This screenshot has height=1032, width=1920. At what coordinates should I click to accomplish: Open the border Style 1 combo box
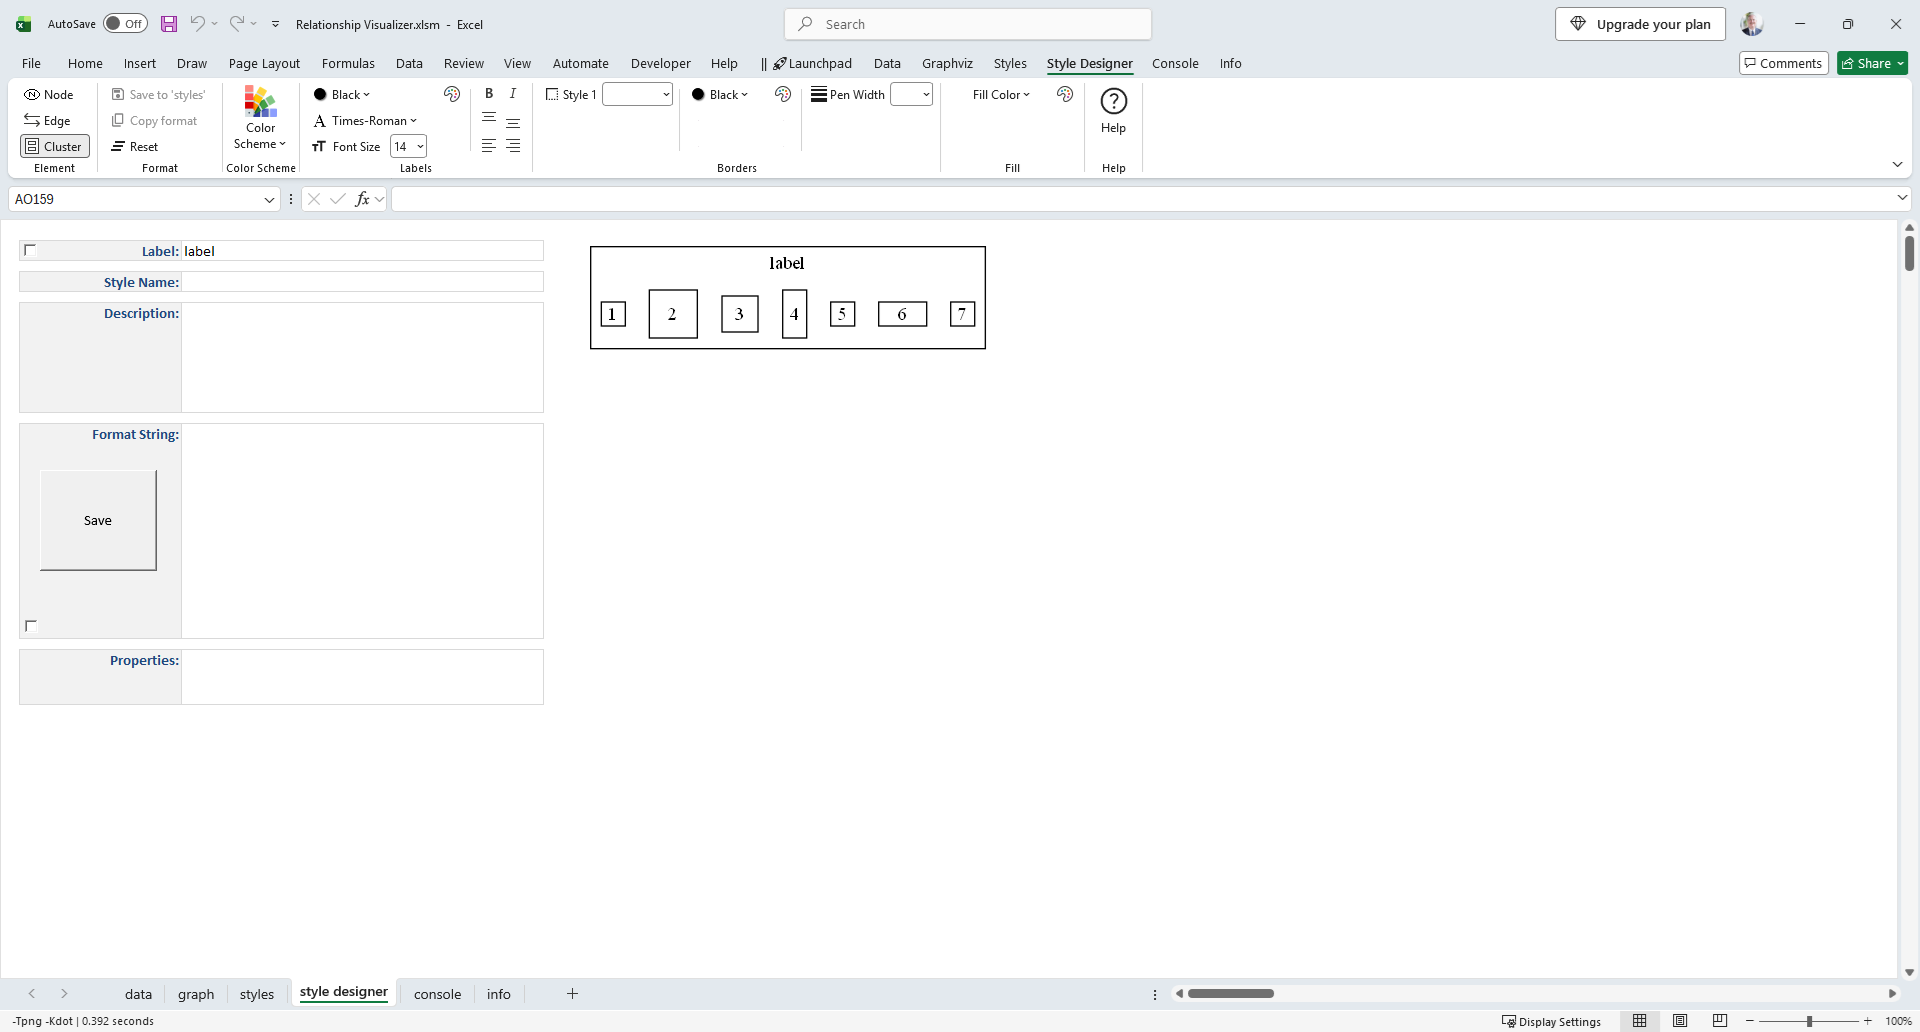click(x=637, y=94)
